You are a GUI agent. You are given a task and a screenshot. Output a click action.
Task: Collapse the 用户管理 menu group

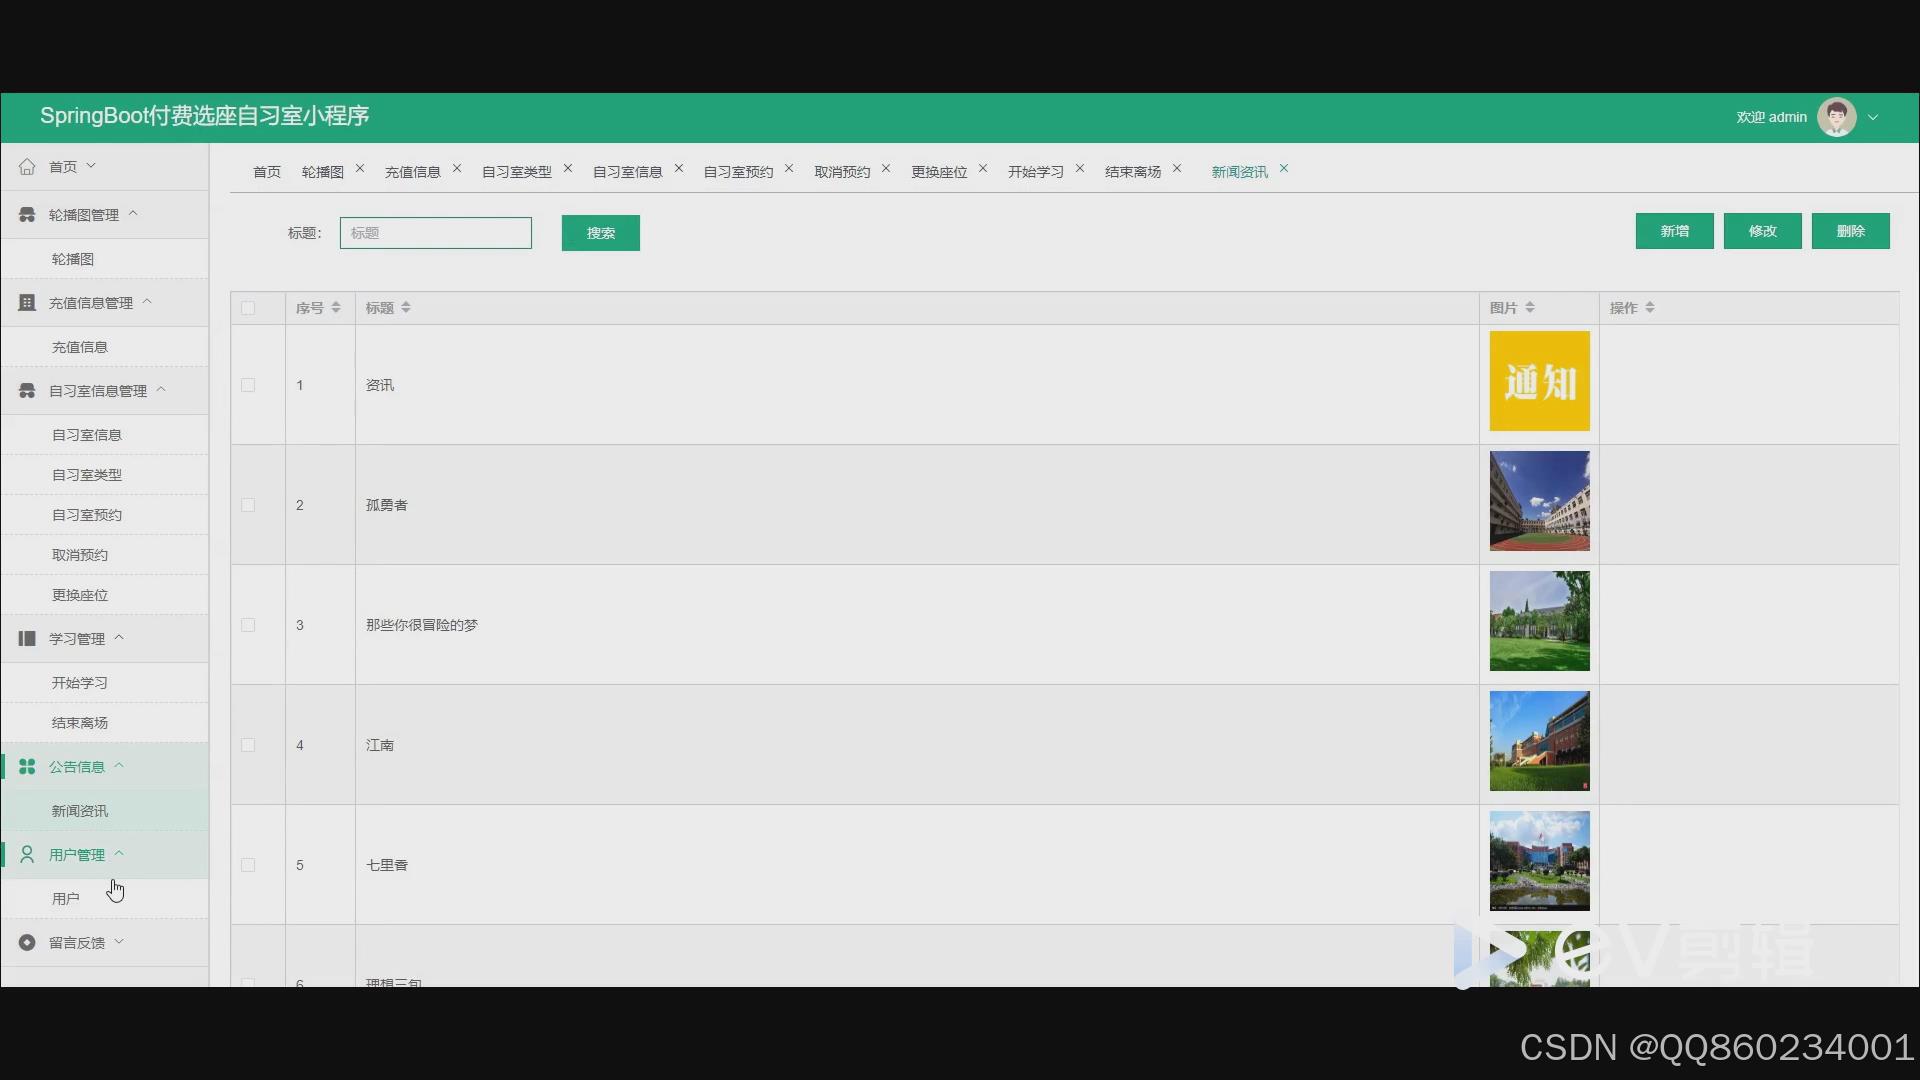tap(119, 854)
